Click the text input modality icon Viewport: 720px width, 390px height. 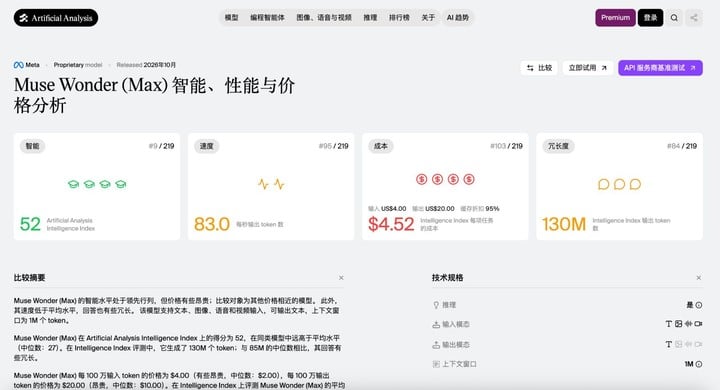pyautogui.click(x=669, y=324)
